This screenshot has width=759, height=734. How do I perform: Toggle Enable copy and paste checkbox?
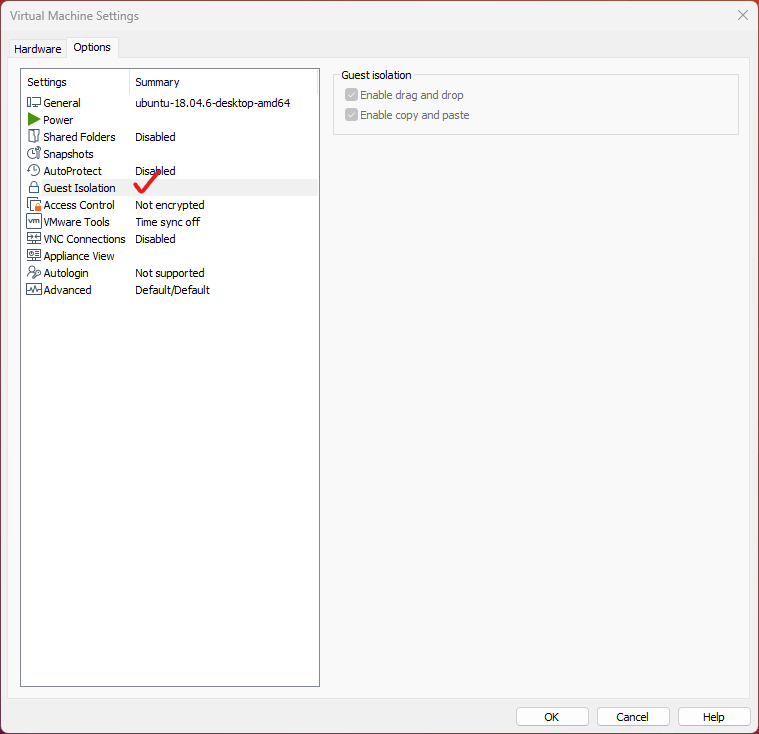pos(351,115)
